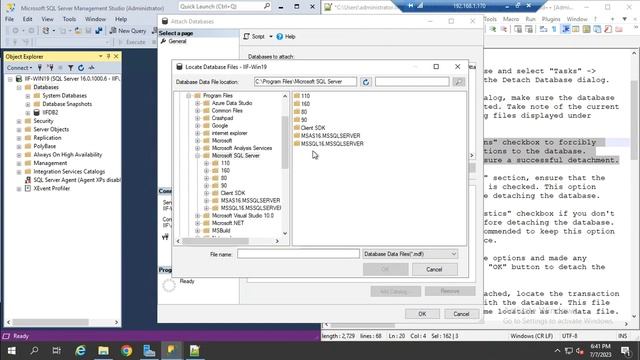Open Task View on the taskbar
Viewport: 640px width, 360px height.
tap(57, 351)
